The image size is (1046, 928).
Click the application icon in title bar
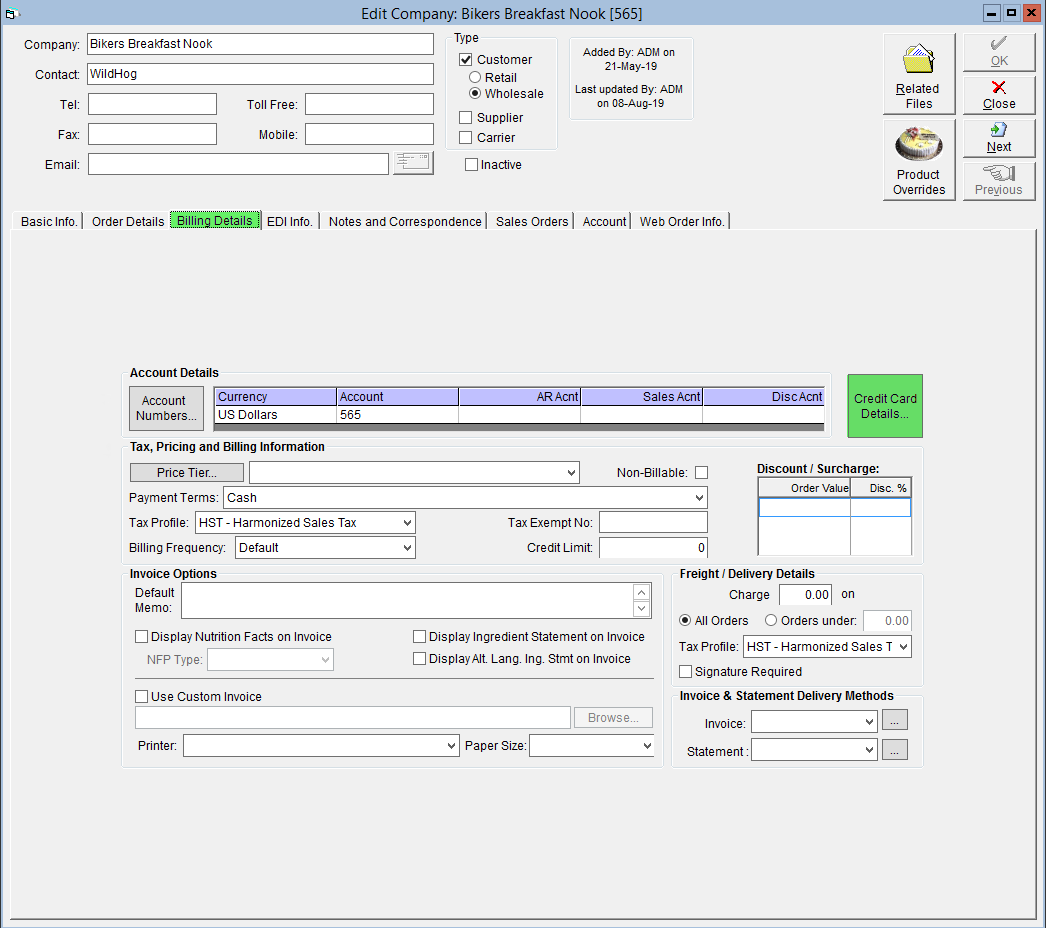click(11, 13)
